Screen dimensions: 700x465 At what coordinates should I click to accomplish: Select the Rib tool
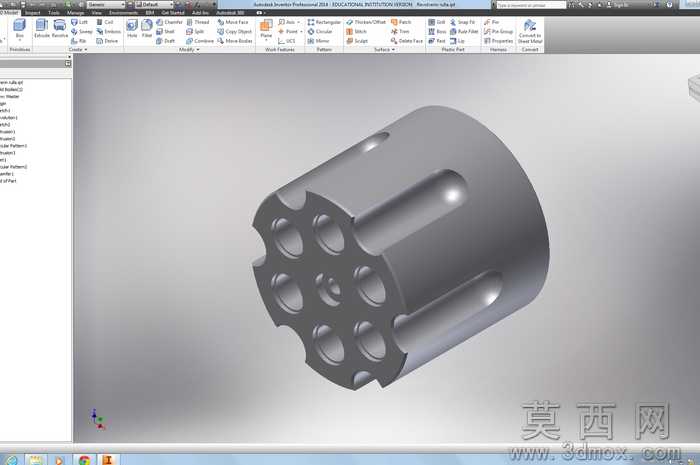point(79,41)
